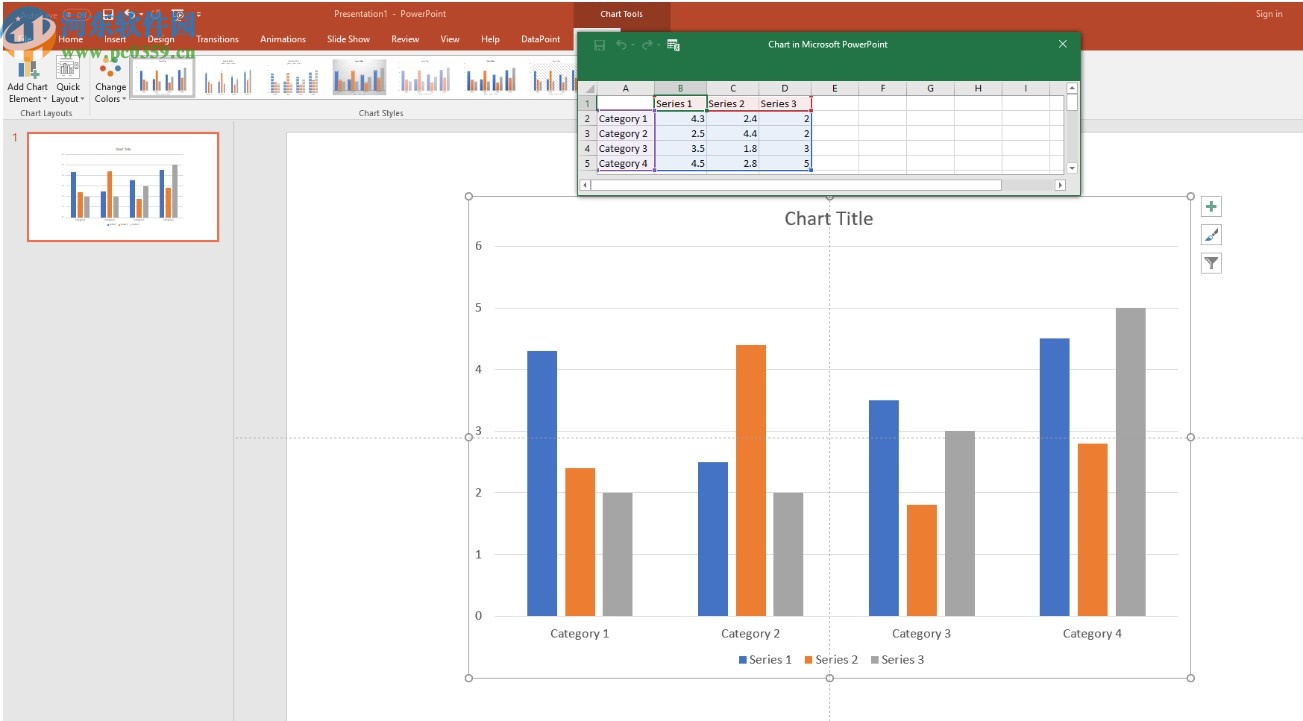
Task: Click the data sheet's horizontal scrollbar thumb
Action: 796,185
